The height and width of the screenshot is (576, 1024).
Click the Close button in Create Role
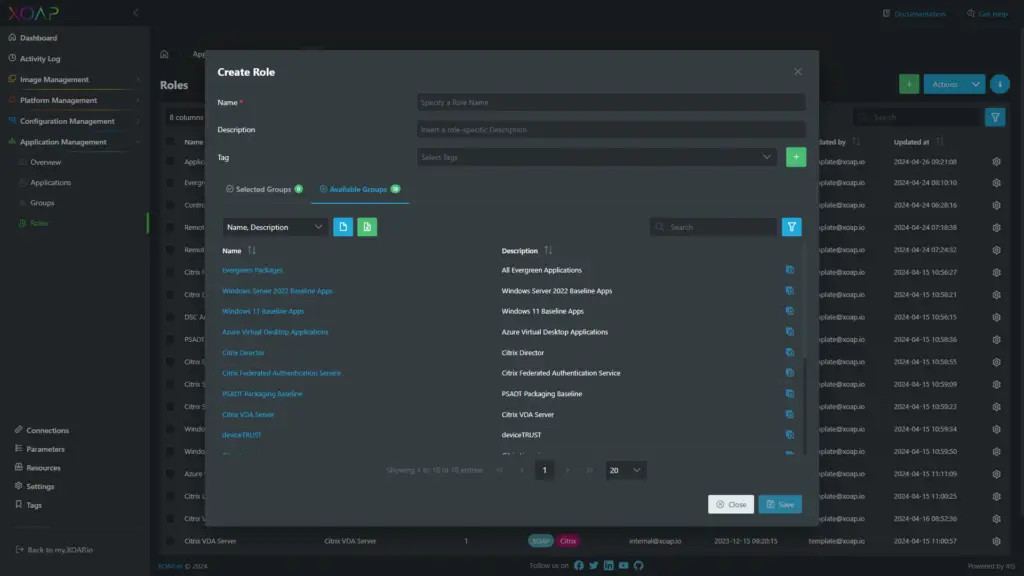731,504
